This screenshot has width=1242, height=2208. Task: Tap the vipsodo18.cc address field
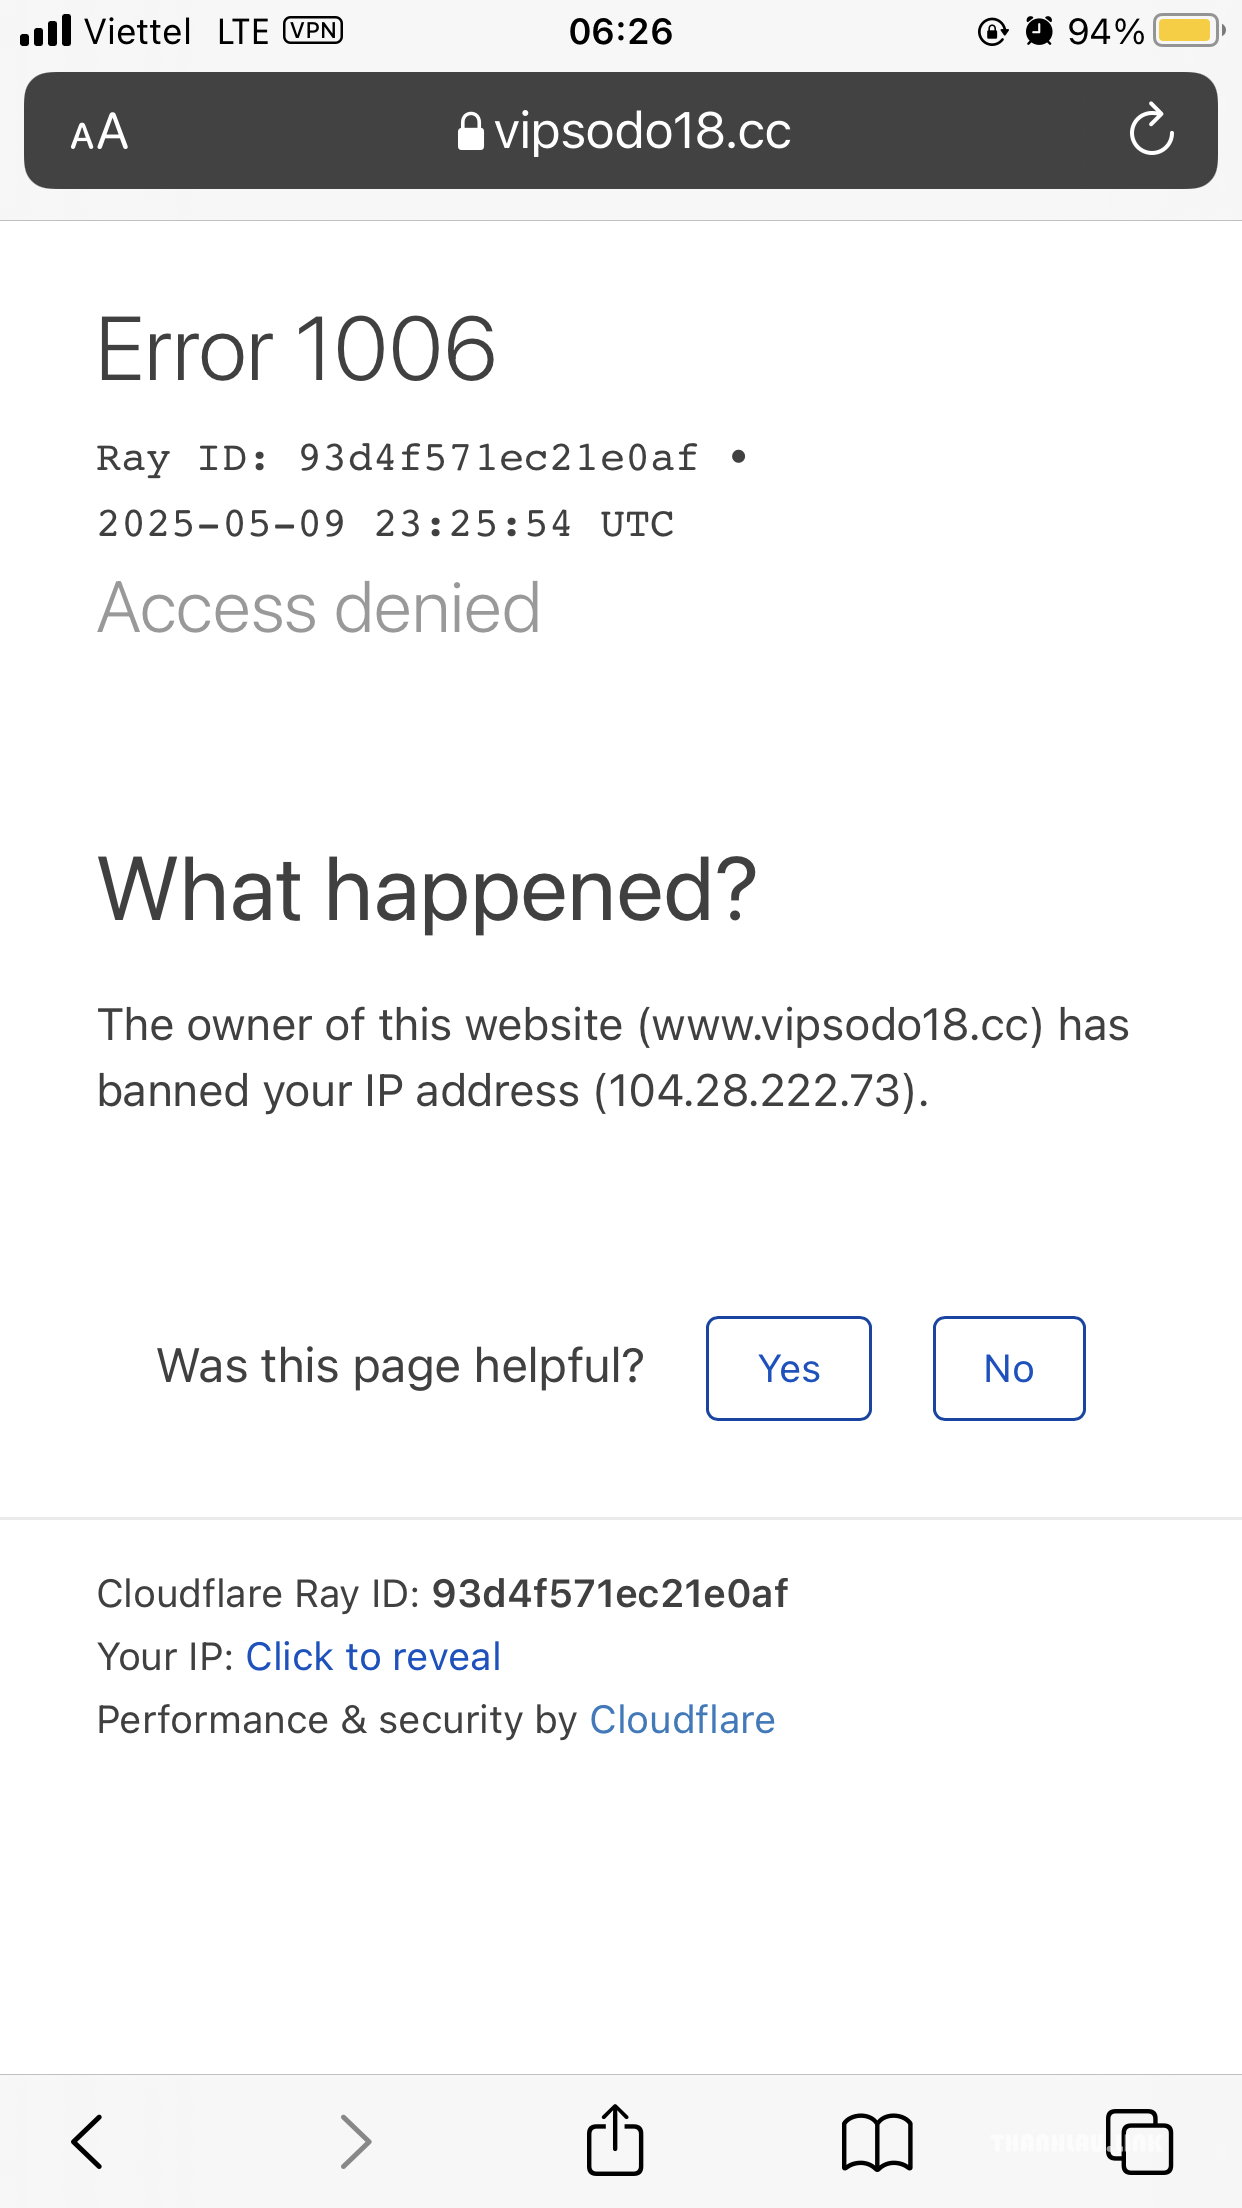(x=621, y=130)
